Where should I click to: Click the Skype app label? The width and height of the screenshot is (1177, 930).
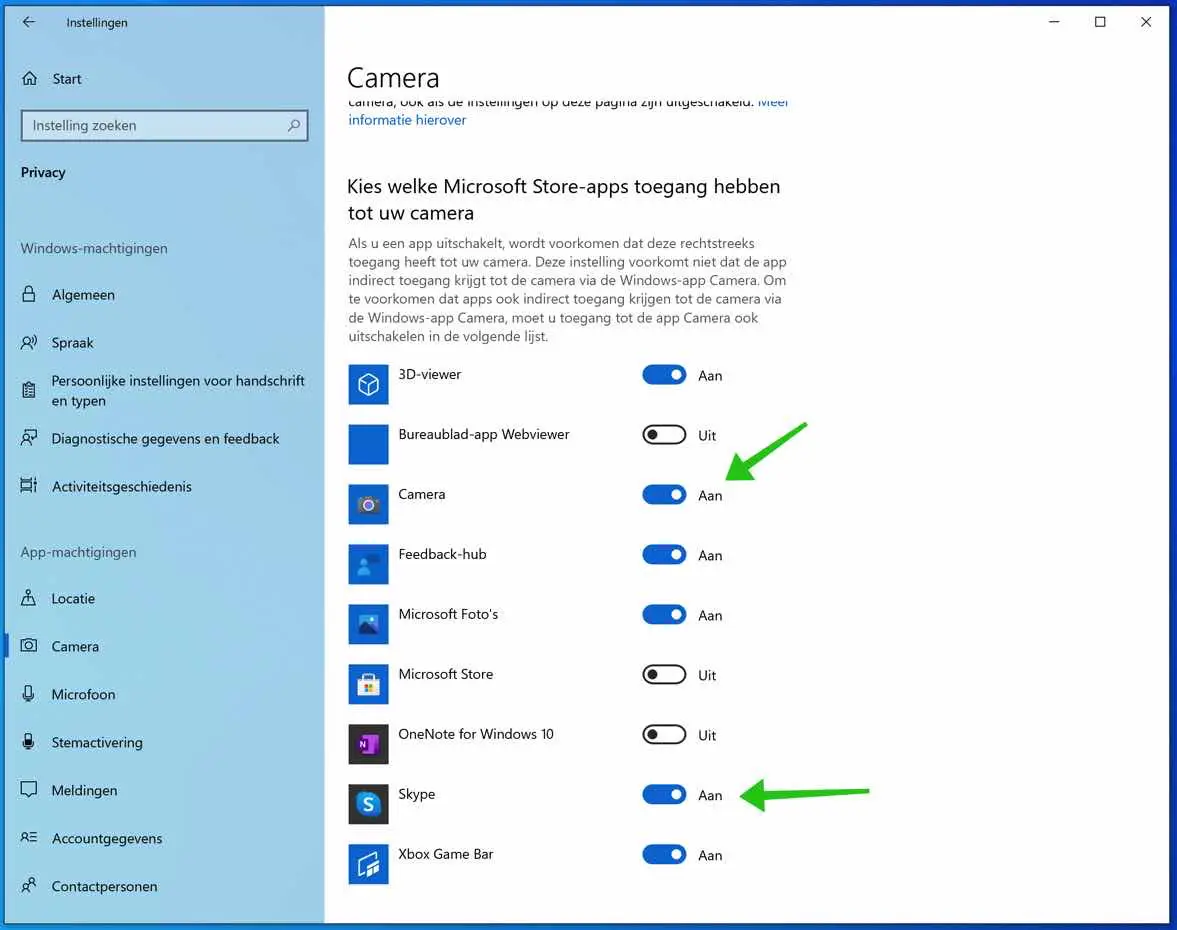tap(417, 794)
